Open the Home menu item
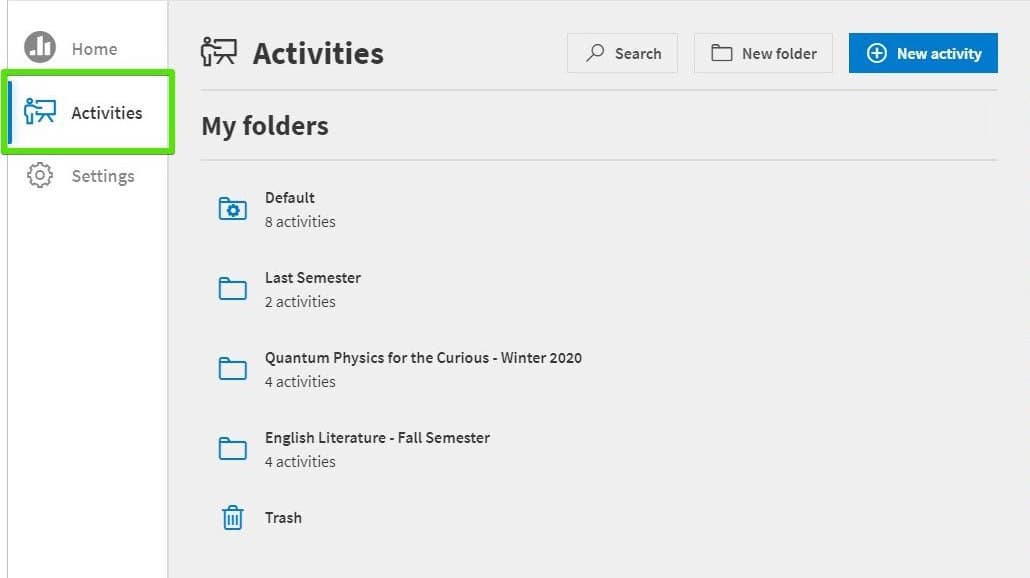The height and width of the screenshot is (578, 1030). [94, 49]
